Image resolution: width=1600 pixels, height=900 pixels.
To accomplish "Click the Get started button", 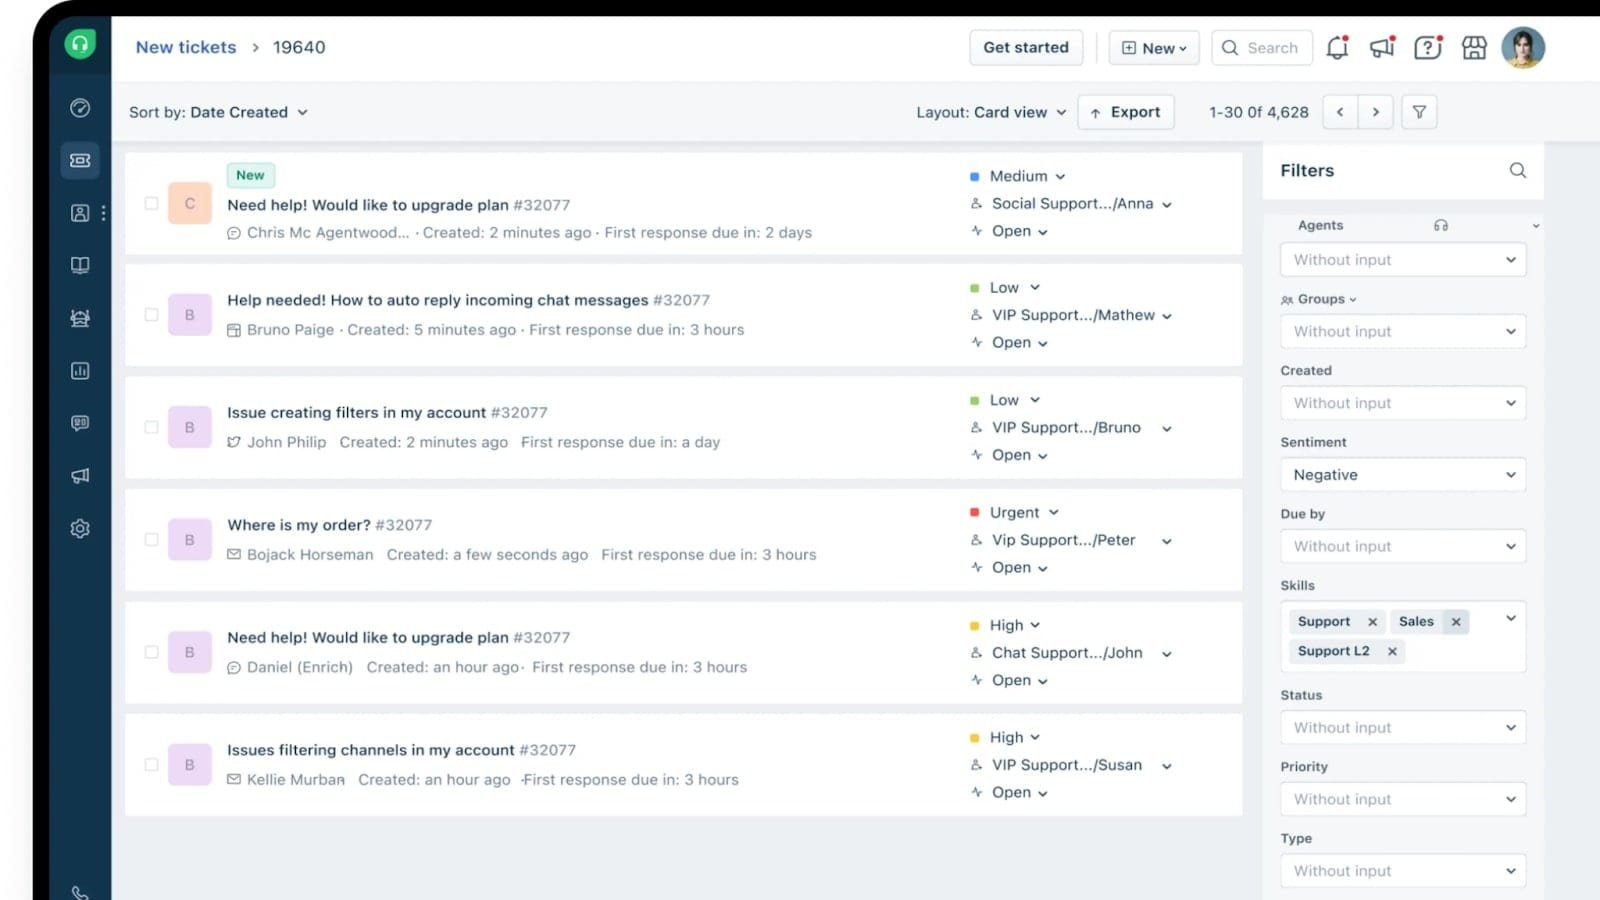I will pos(1026,47).
